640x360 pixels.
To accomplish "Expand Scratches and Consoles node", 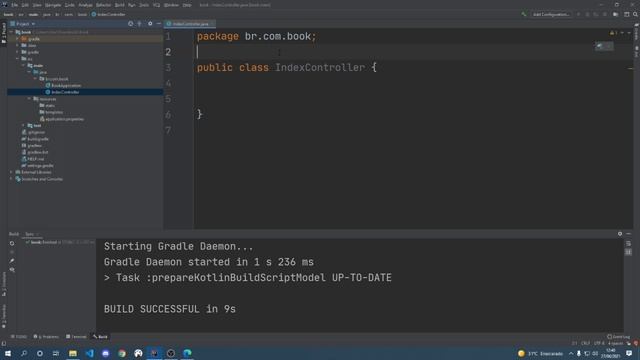I will click(x=12, y=179).
